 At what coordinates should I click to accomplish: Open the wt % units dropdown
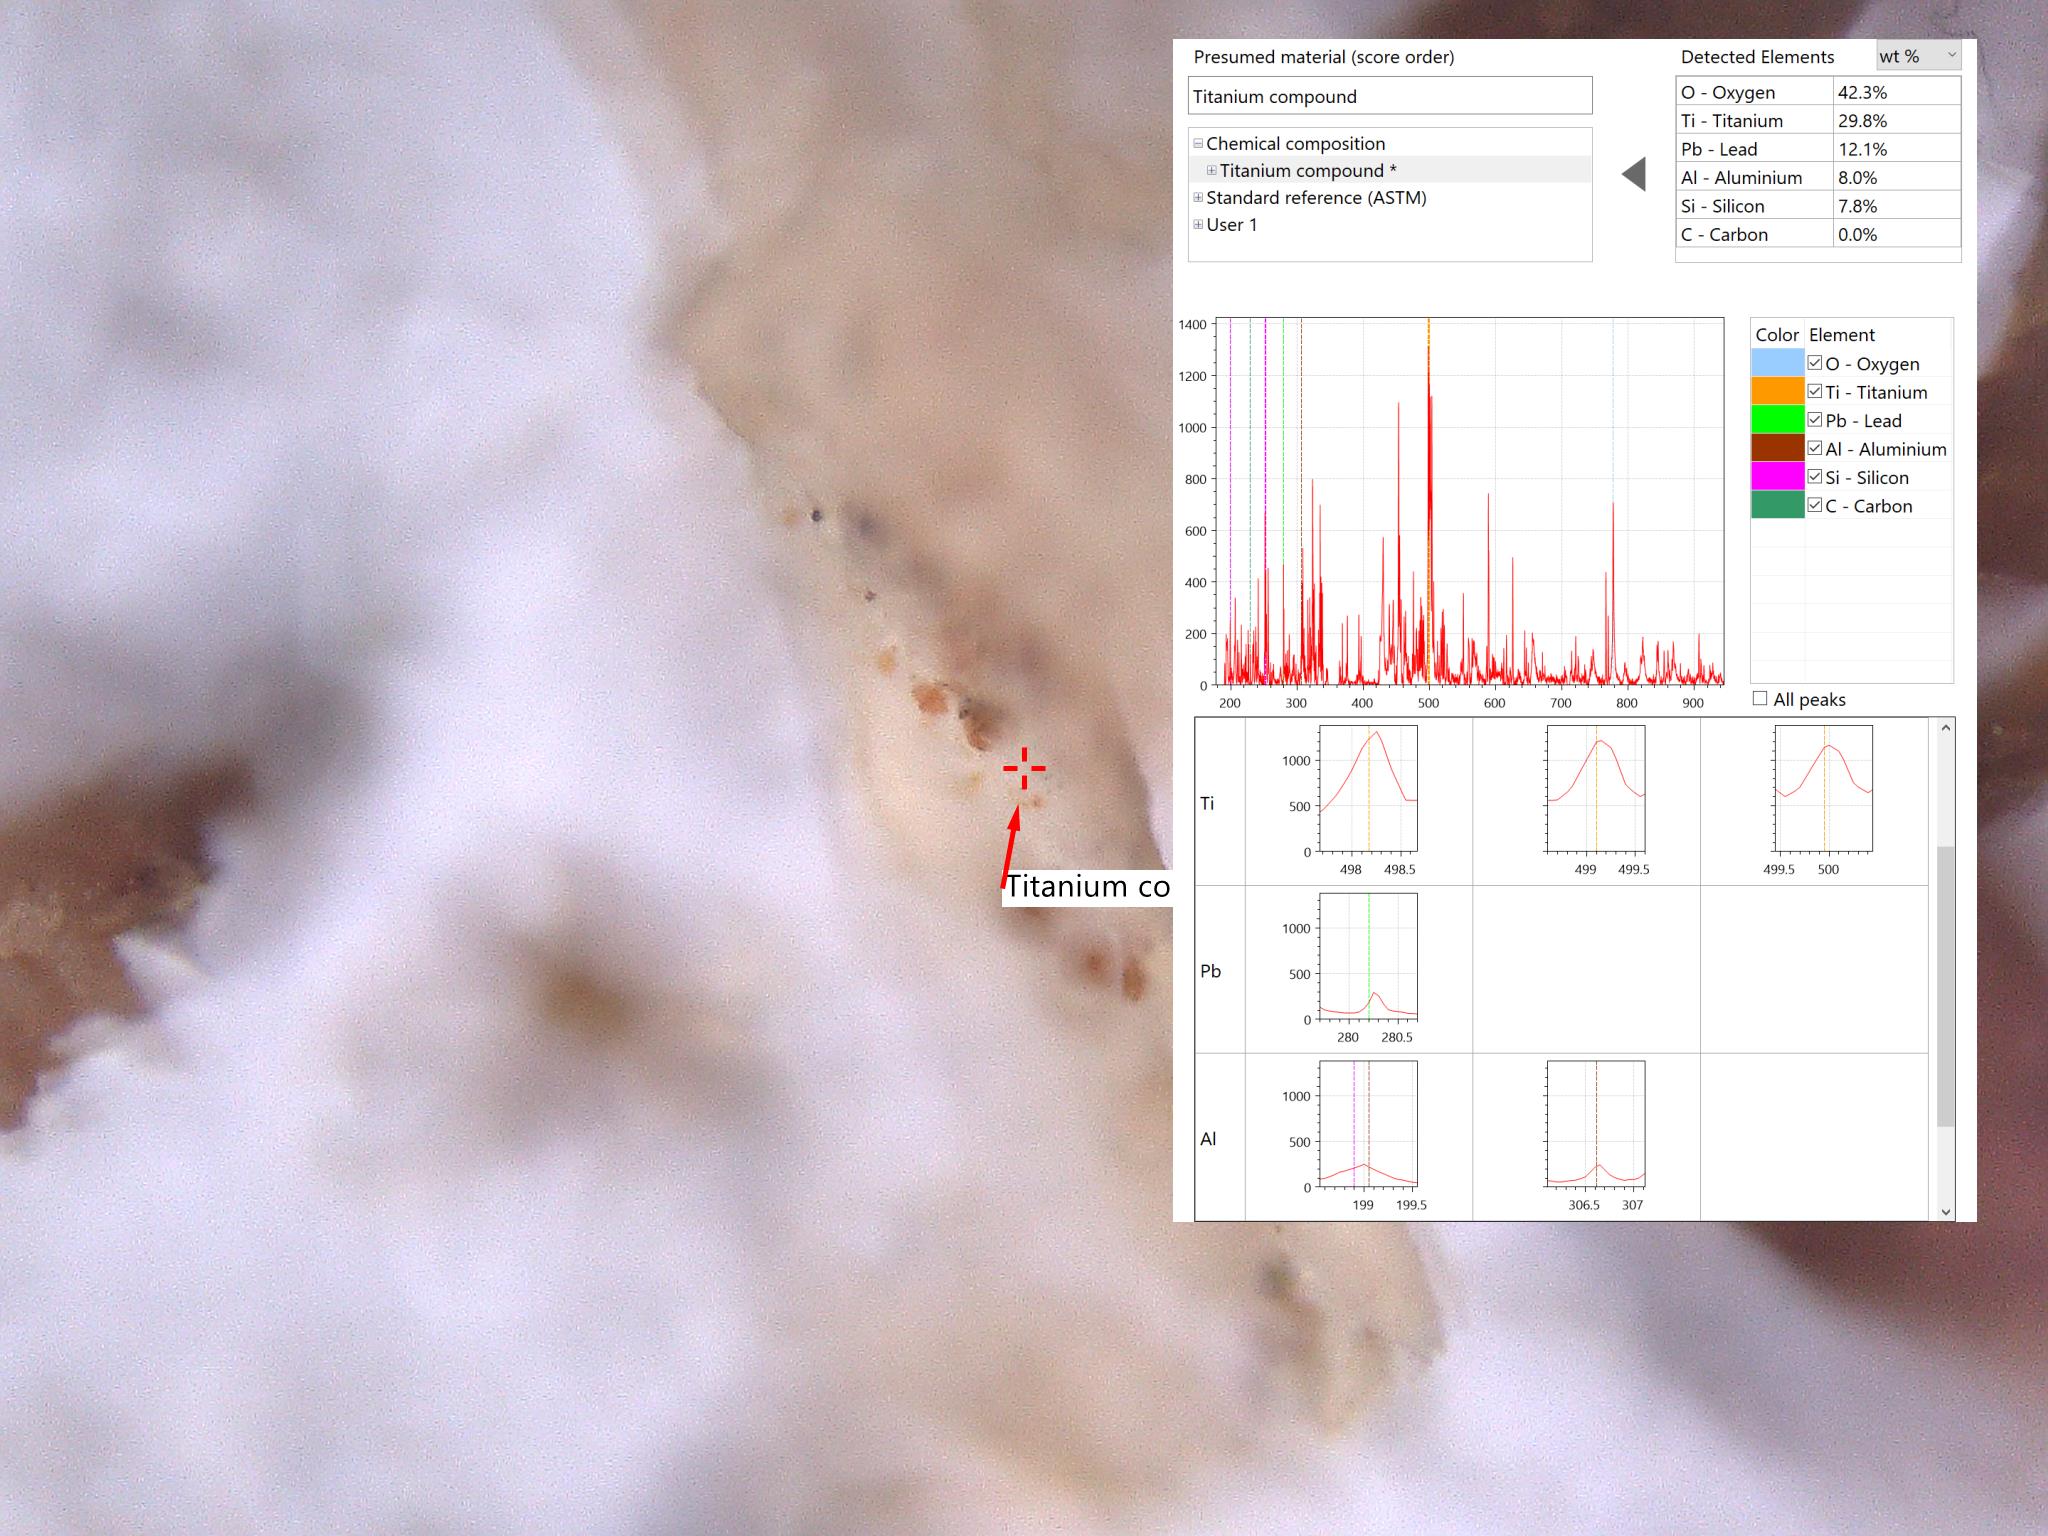tap(1918, 56)
